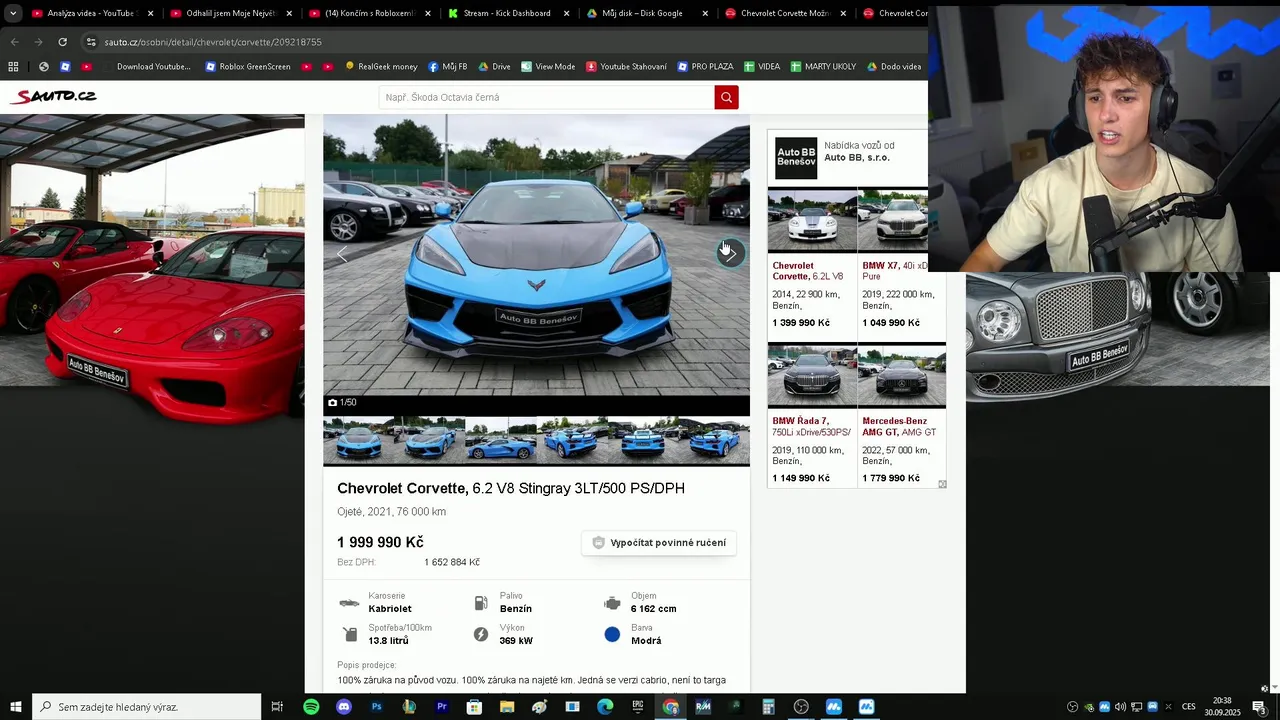The width and height of the screenshot is (1280, 720).
Task: Open Mercedes-Benz AMG GT ad listing
Action: [x=901, y=415]
